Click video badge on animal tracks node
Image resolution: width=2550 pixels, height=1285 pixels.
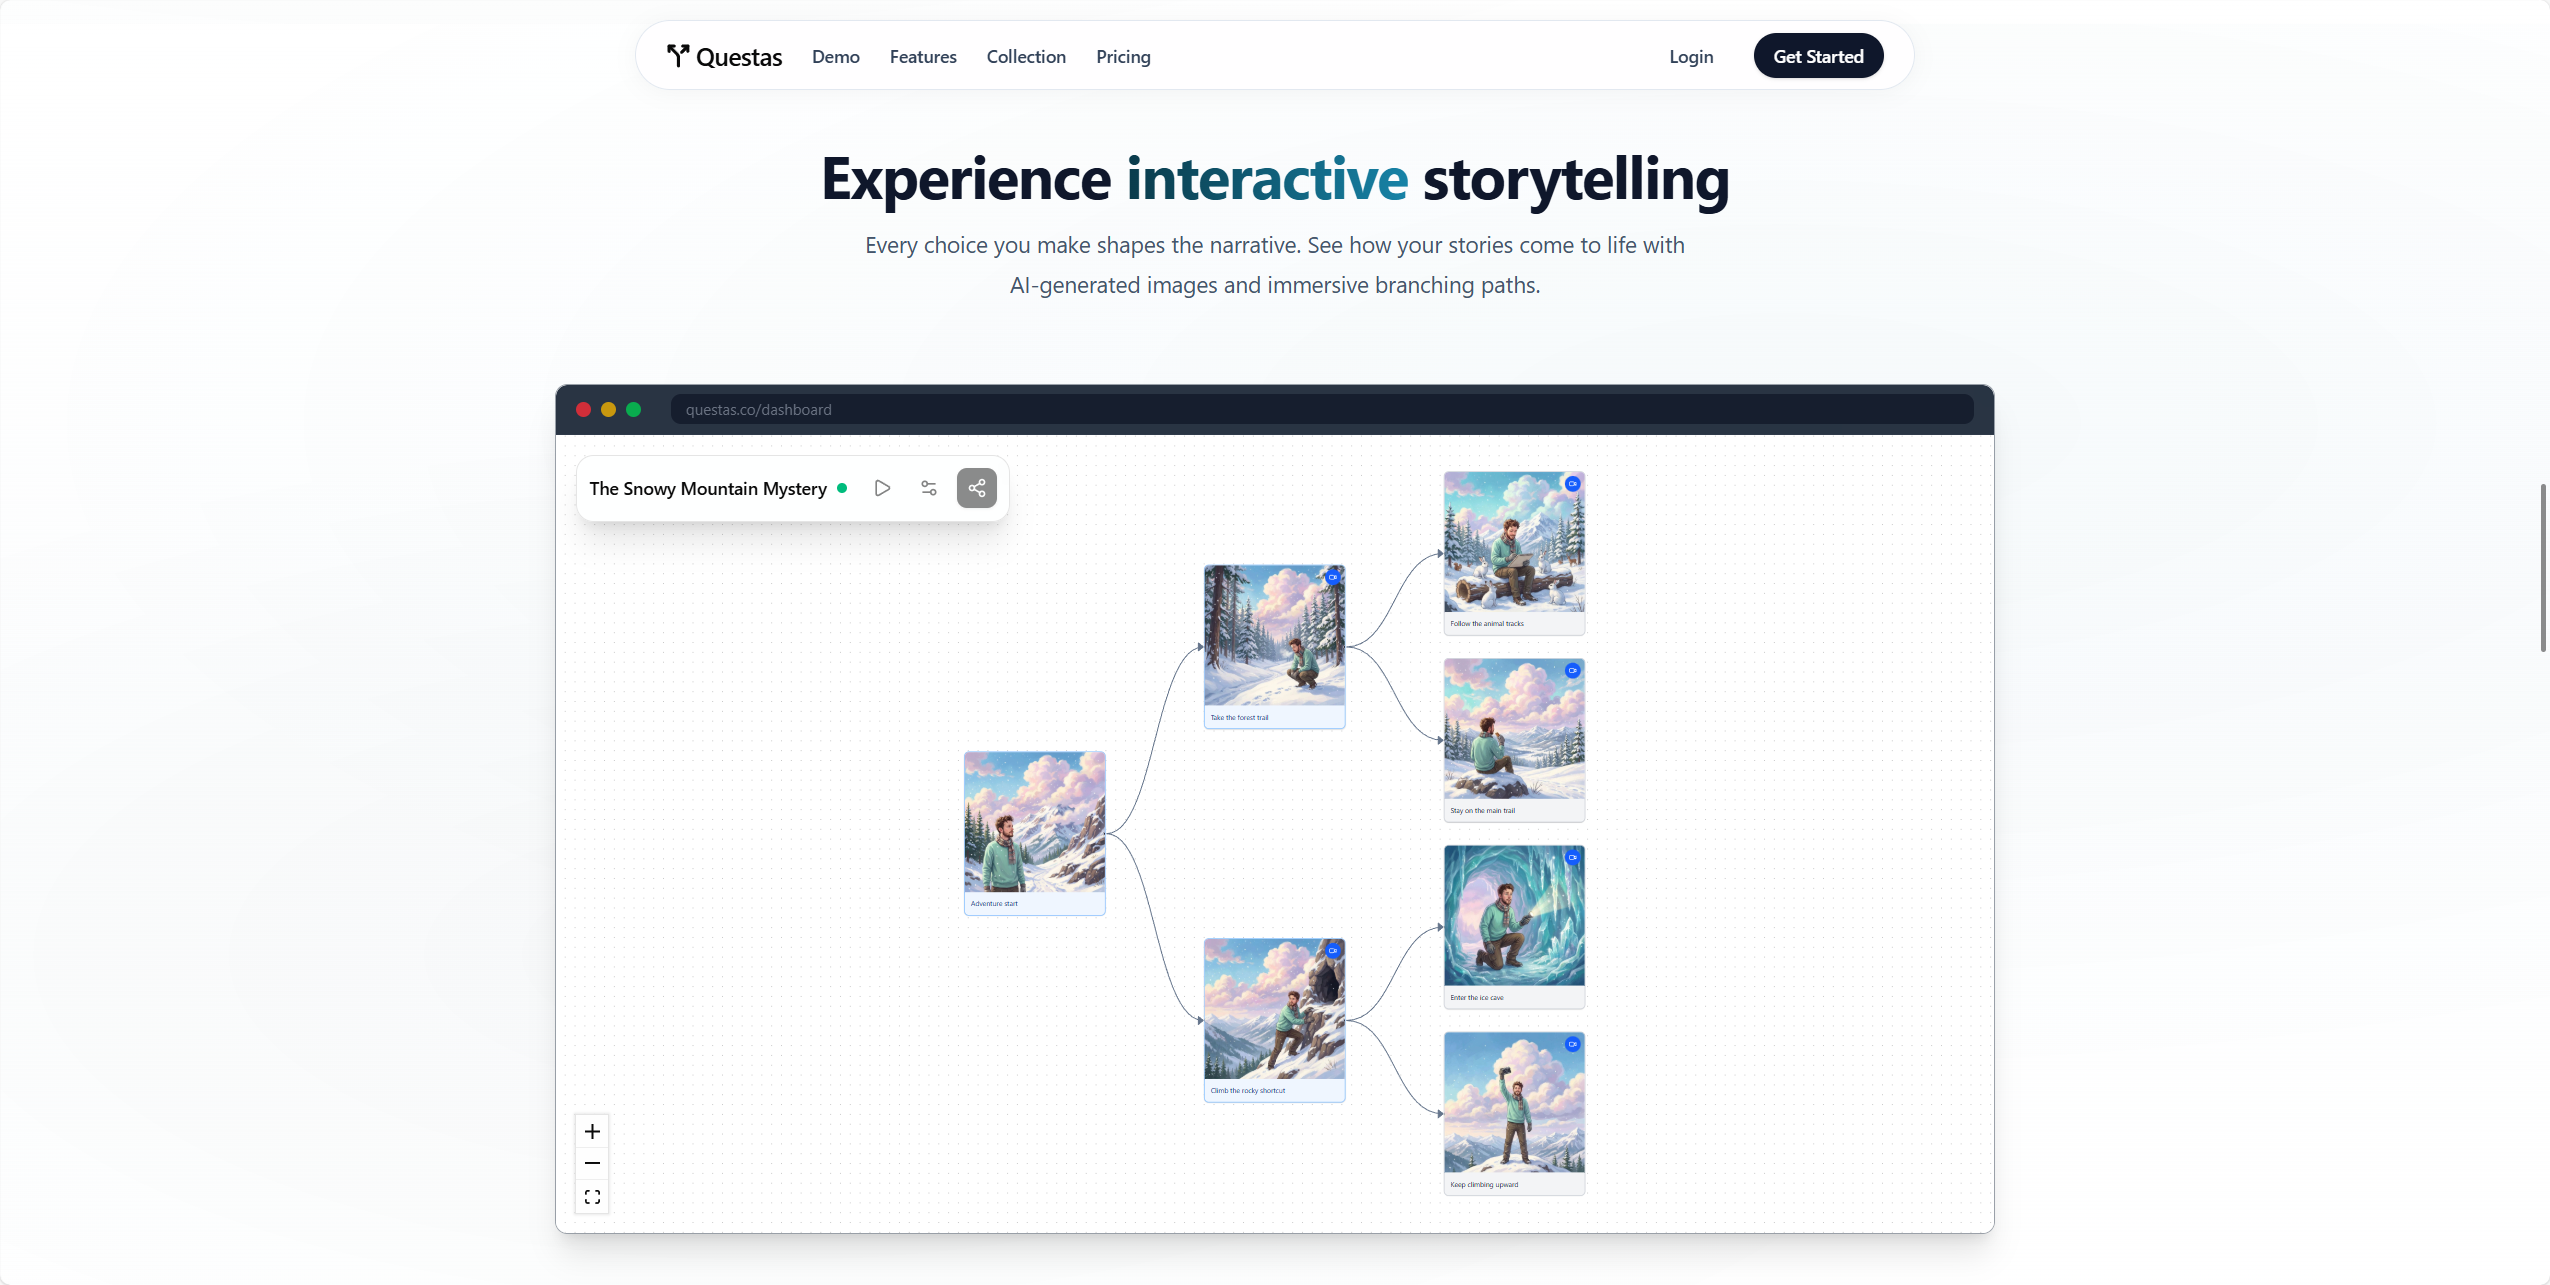[1573, 484]
